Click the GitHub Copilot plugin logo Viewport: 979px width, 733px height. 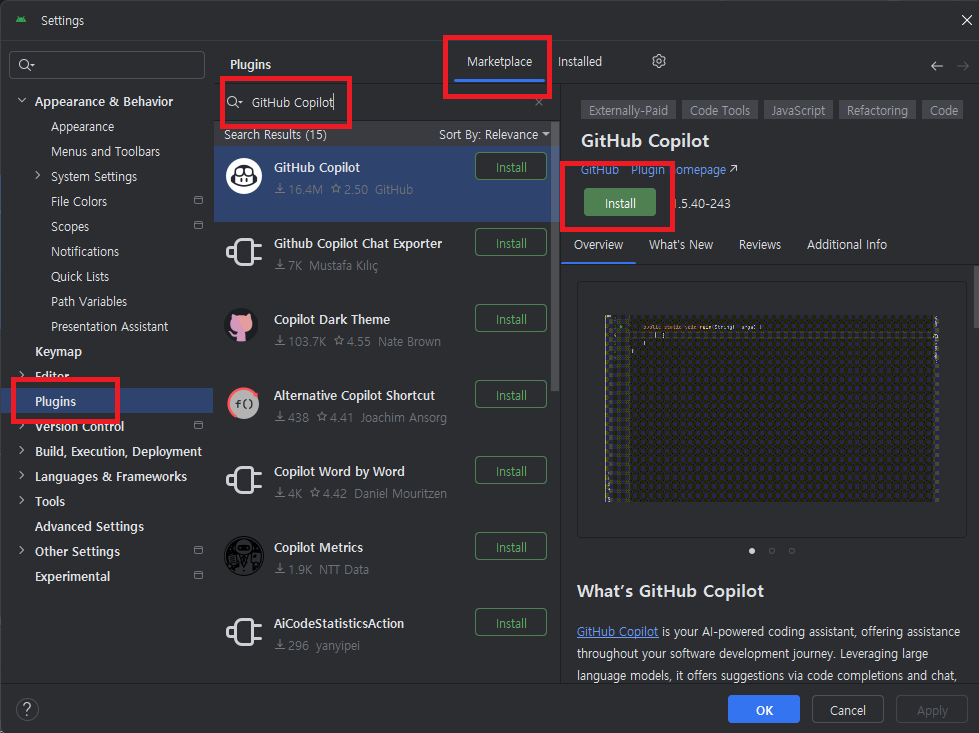(244, 176)
